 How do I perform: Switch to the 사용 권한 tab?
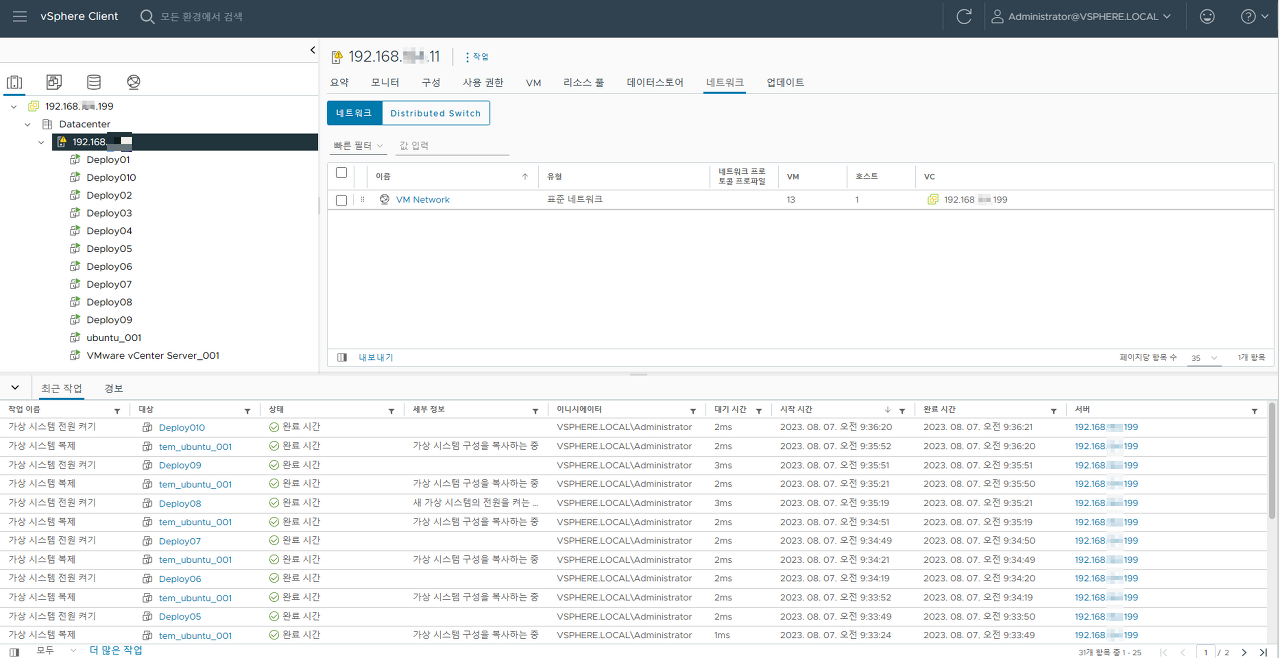pyautogui.click(x=483, y=83)
